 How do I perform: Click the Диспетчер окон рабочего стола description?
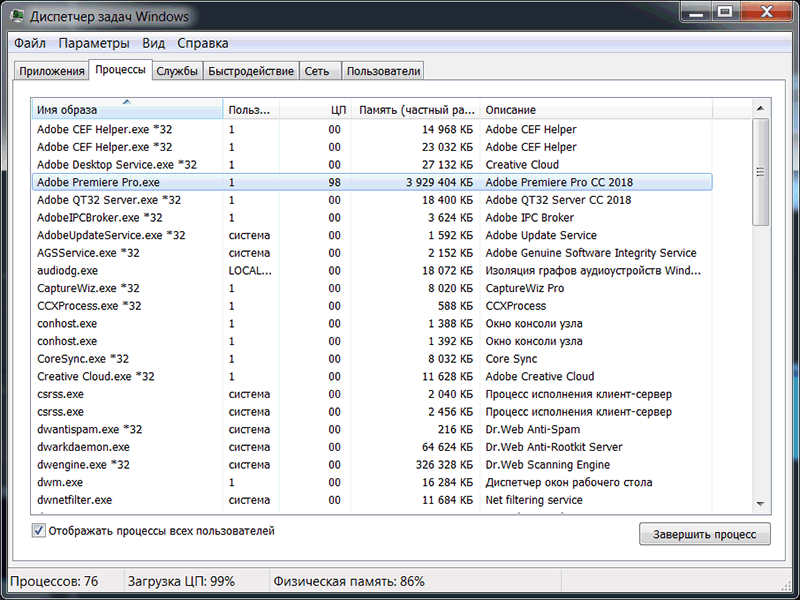568,482
